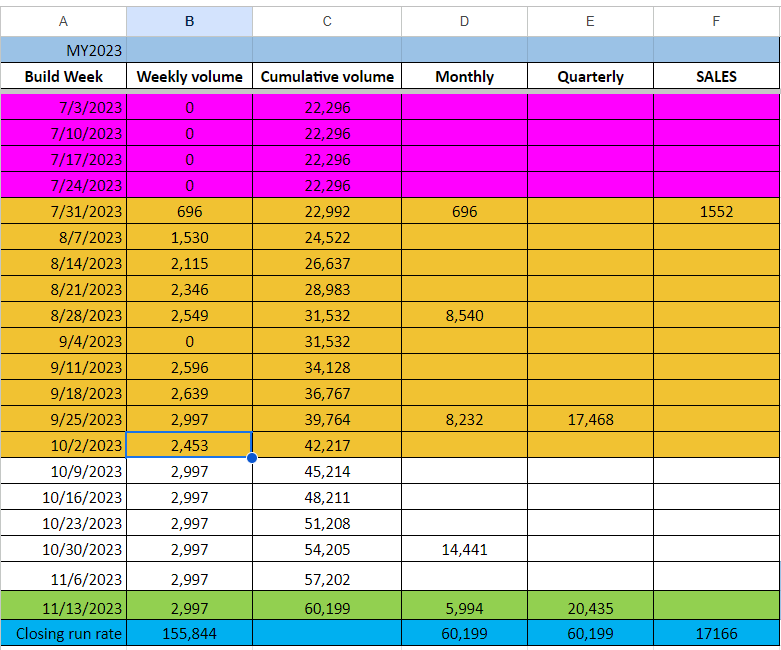This screenshot has width=781, height=650.
Task: Click column F header
Action: point(716,21)
